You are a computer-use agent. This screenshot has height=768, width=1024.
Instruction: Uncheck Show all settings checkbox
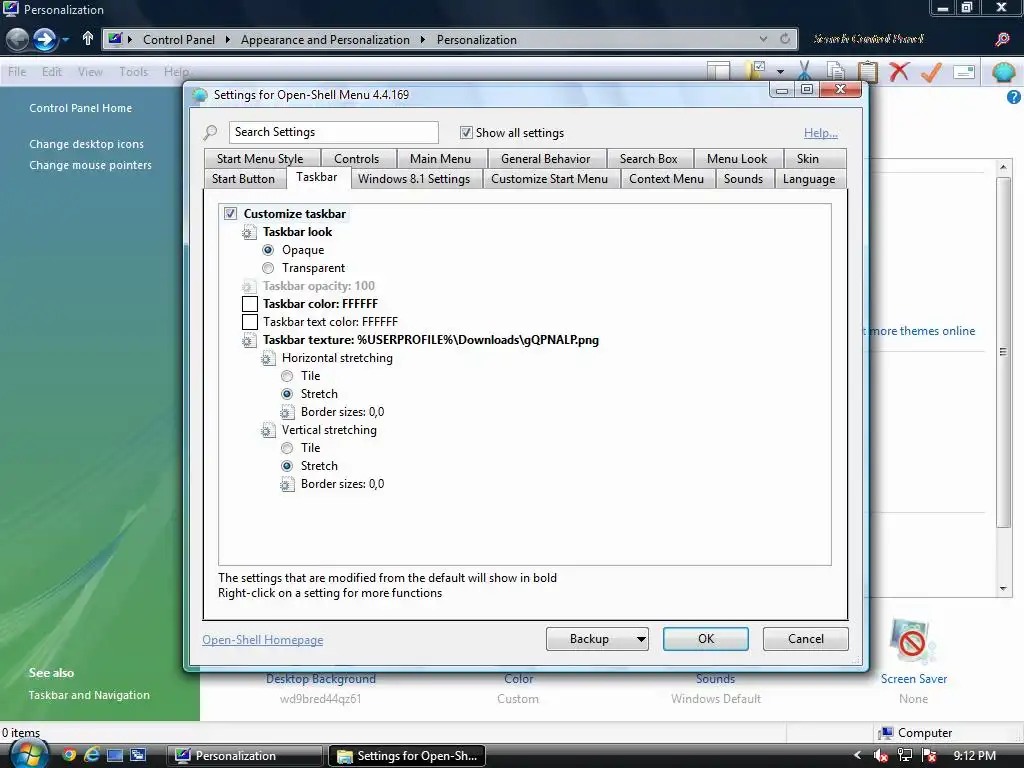(x=466, y=133)
